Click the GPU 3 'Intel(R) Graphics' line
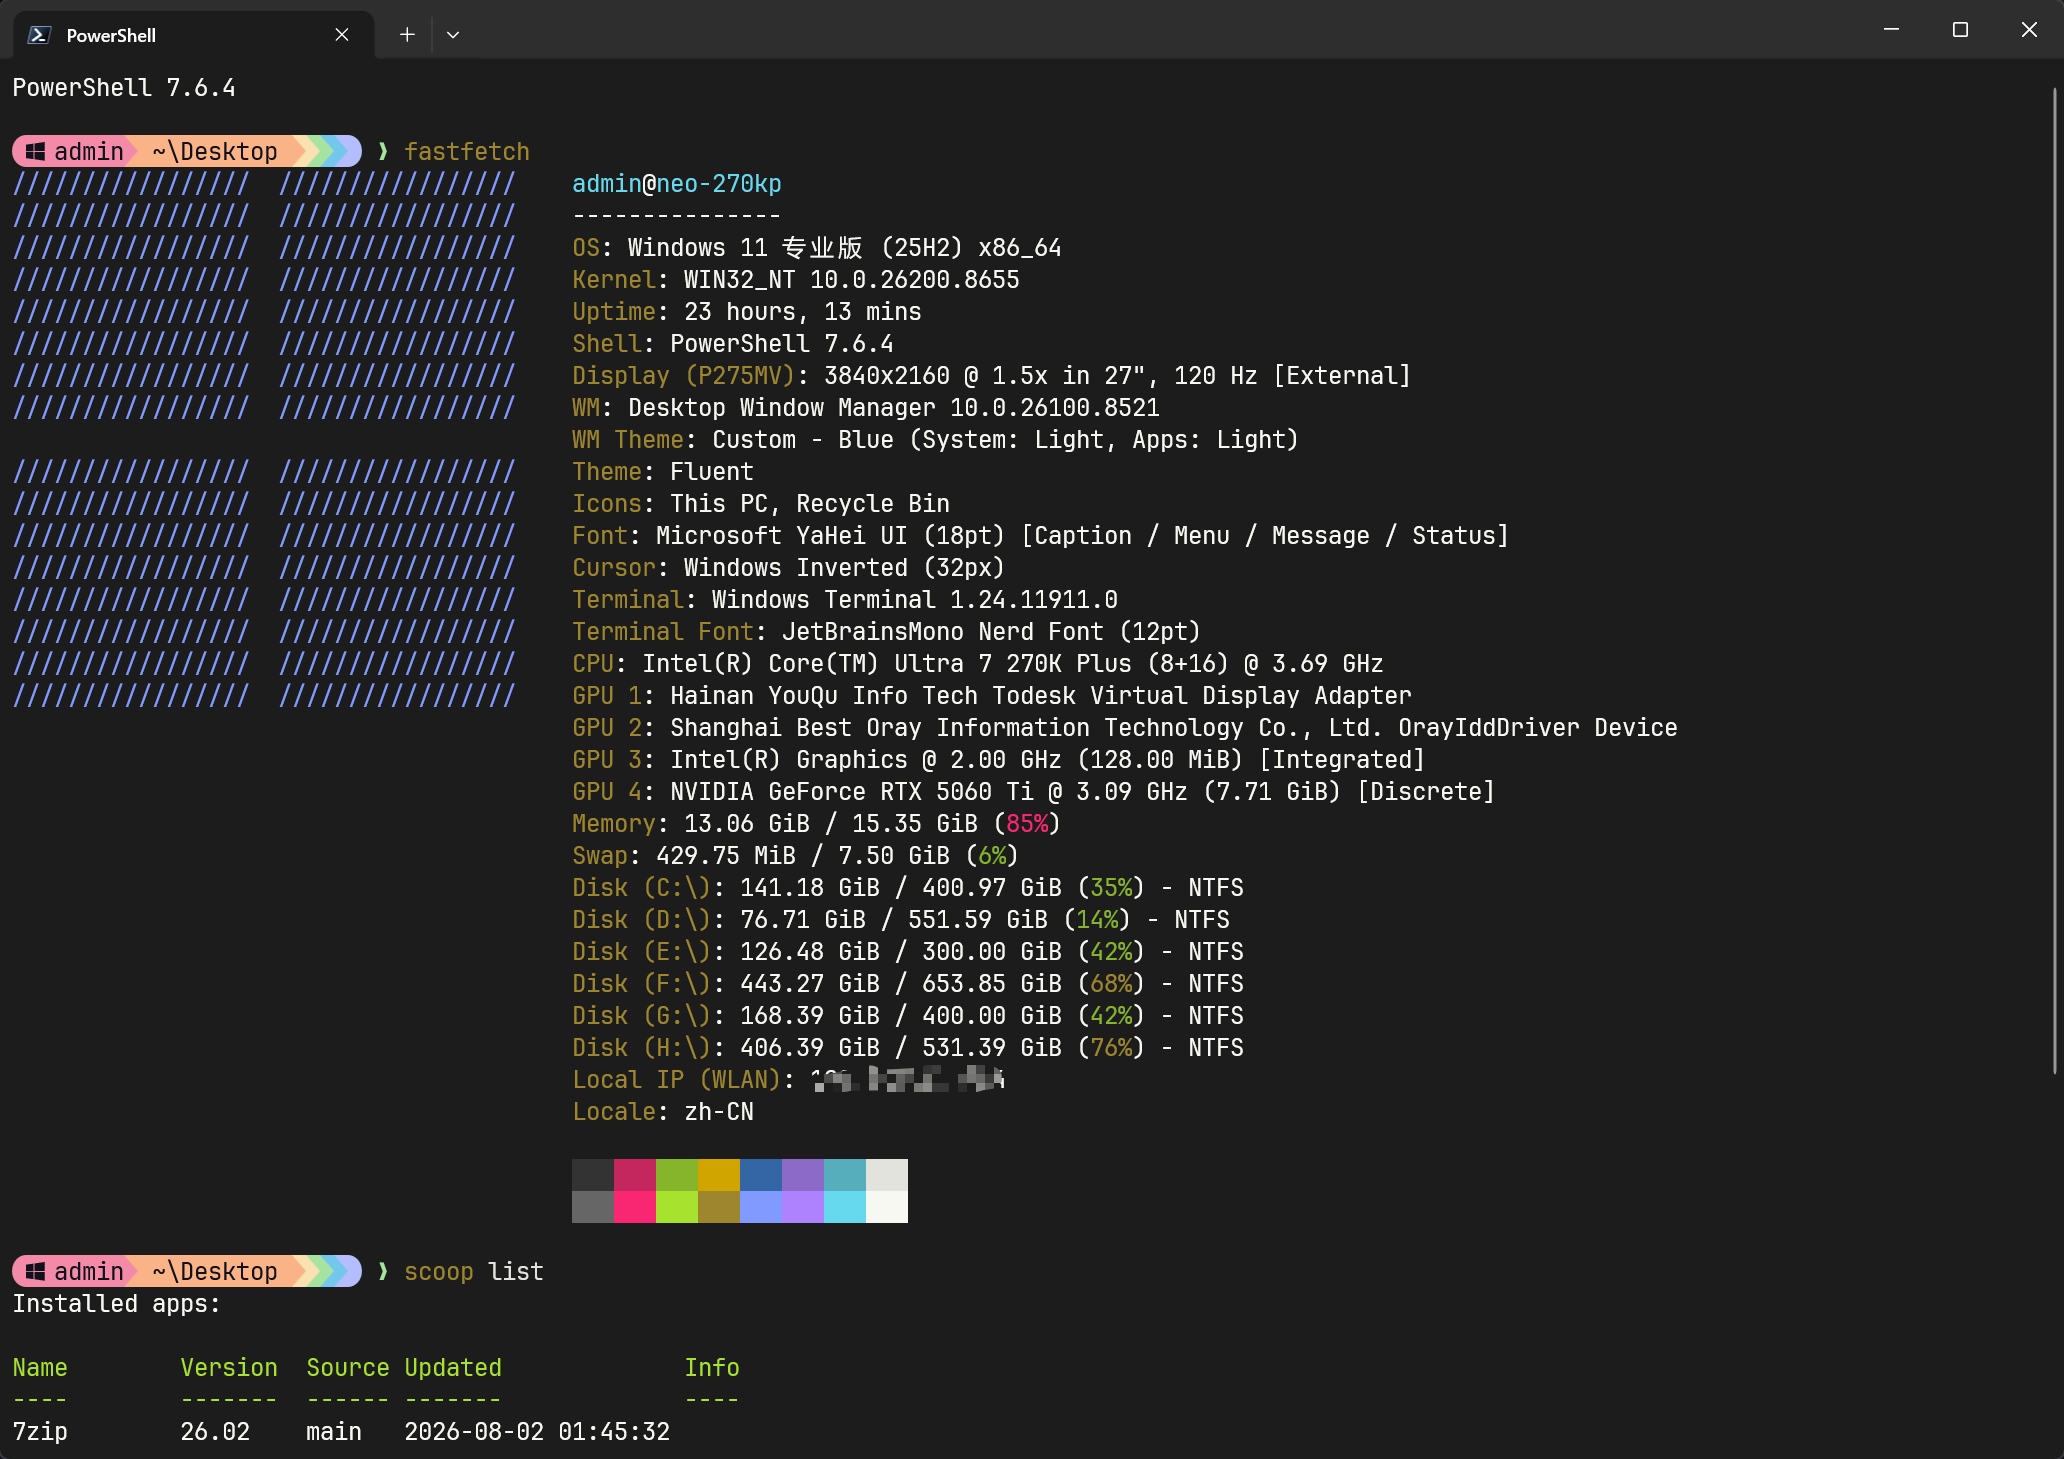 998,759
